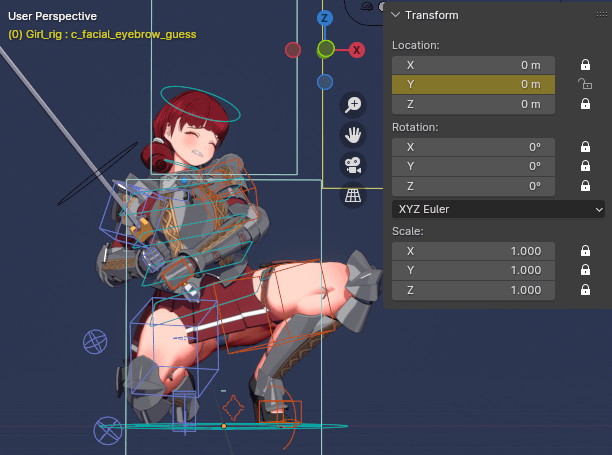Toggle lock for Rotation Z
This screenshot has width=612, height=455.
click(585, 186)
